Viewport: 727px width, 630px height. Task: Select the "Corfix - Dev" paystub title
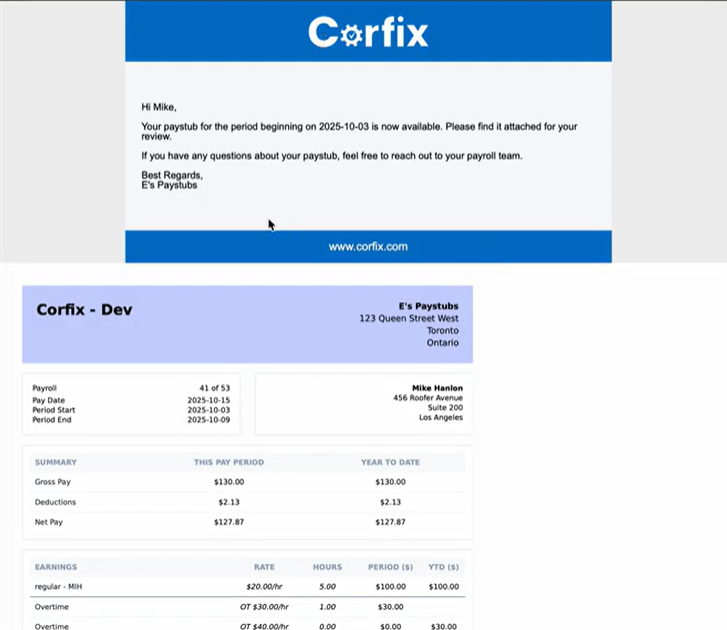[84, 309]
